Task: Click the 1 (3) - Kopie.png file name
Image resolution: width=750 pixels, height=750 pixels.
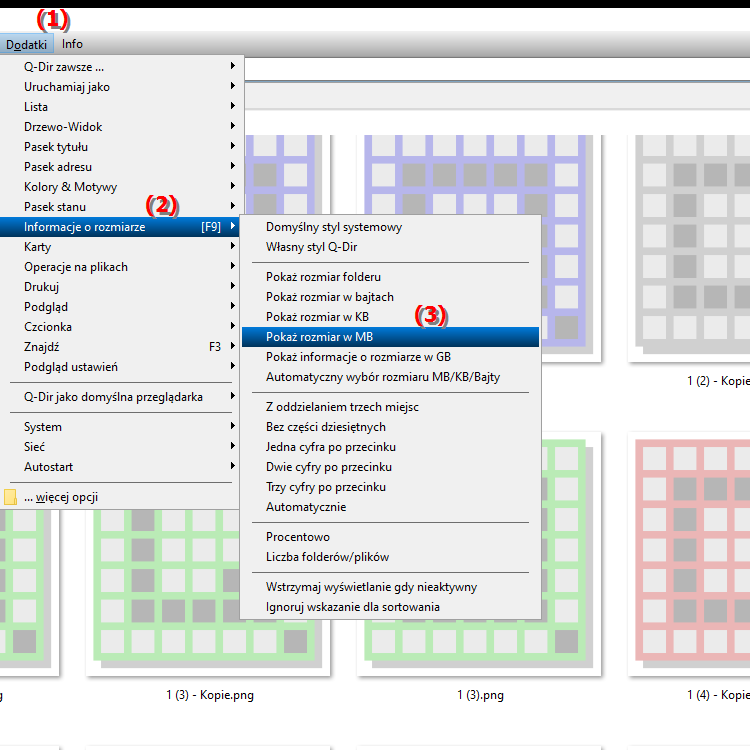Action: (210, 695)
